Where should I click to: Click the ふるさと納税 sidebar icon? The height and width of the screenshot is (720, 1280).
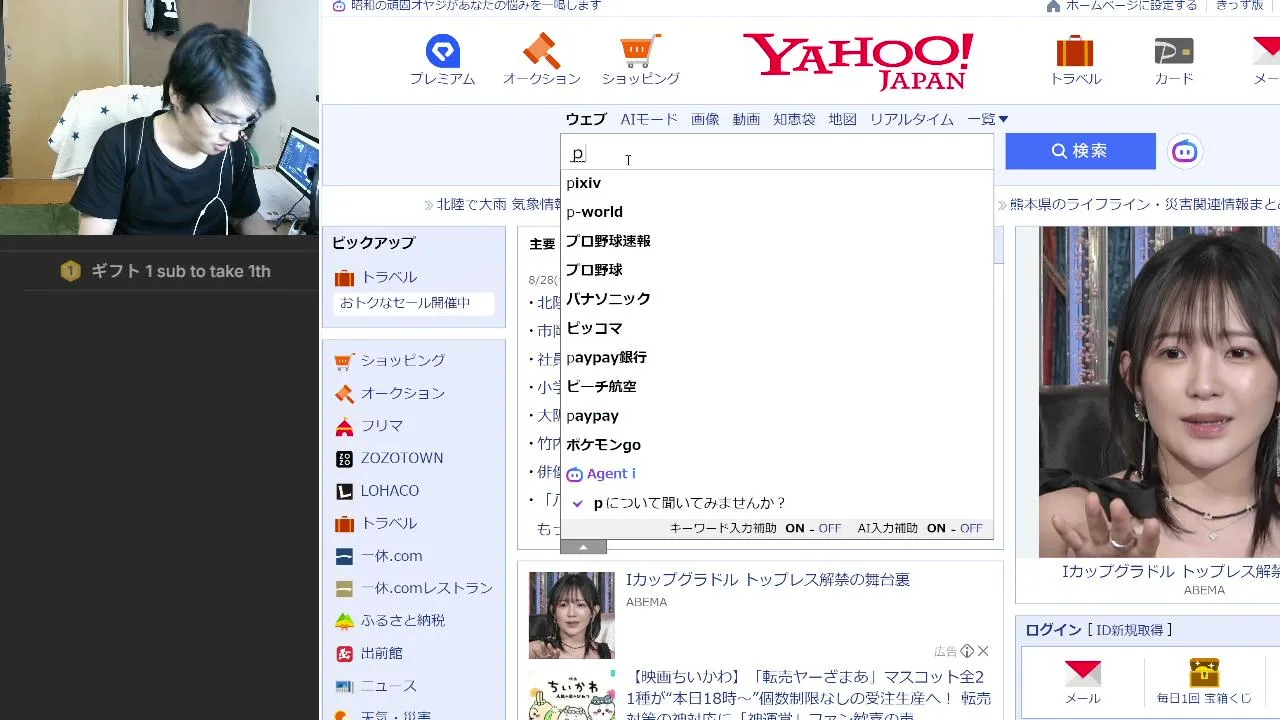345,621
